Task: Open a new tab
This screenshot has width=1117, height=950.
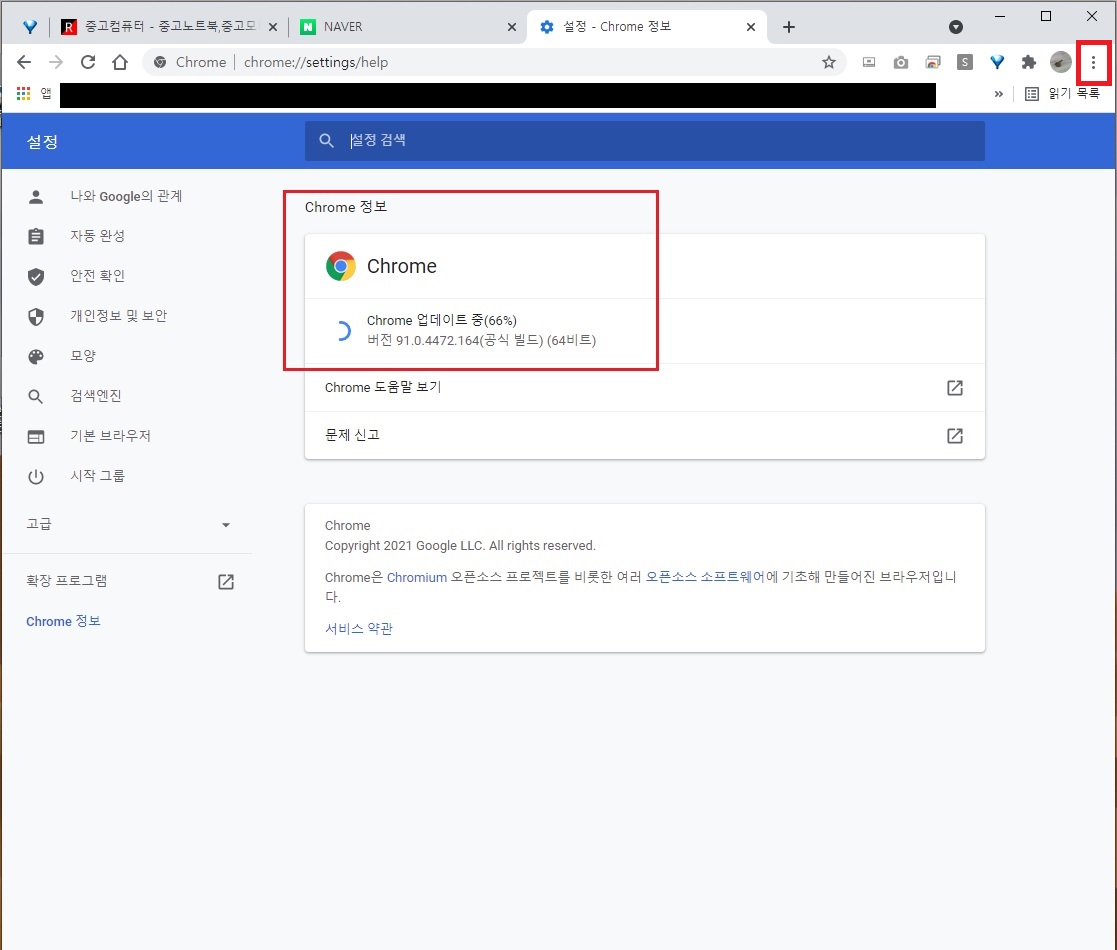Action: pos(789,27)
